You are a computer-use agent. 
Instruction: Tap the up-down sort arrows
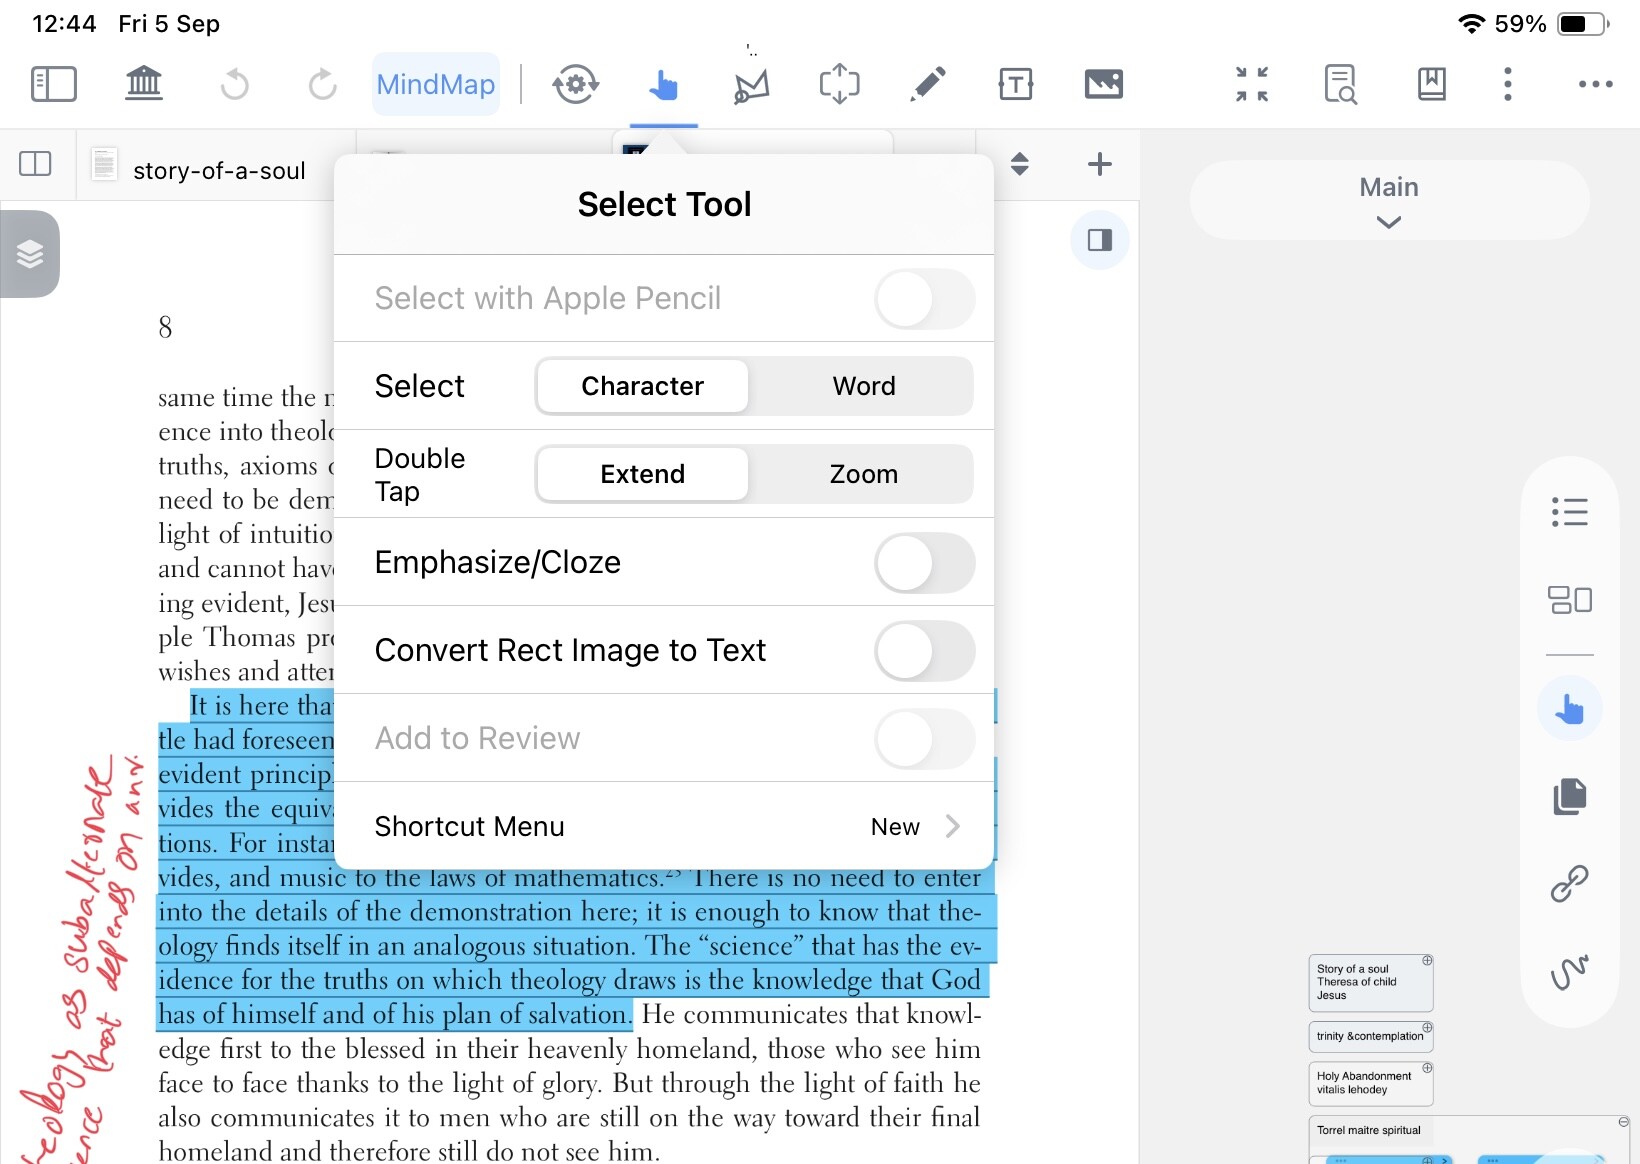(1019, 164)
